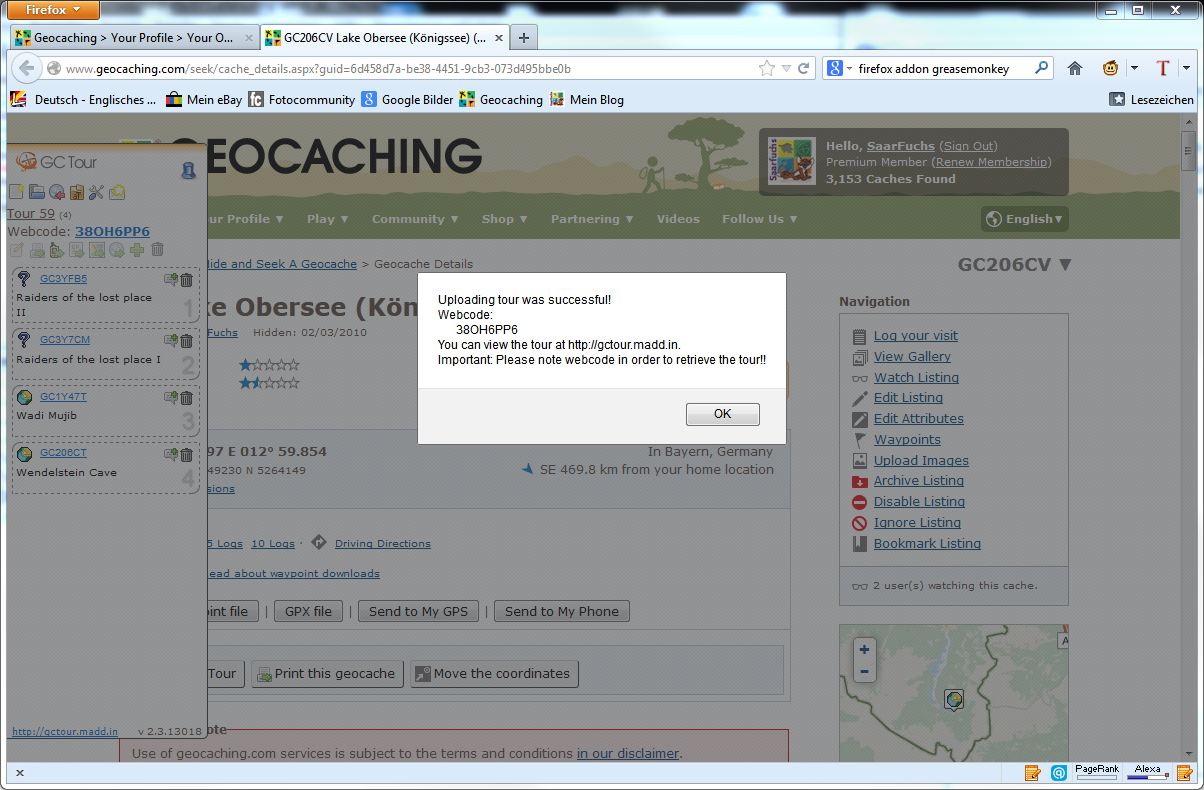Click the trash icon in GCTour tour toolbar
Image resolution: width=1204 pixels, height=790 pixels.
pyautogui.click(x=157, y=250)
